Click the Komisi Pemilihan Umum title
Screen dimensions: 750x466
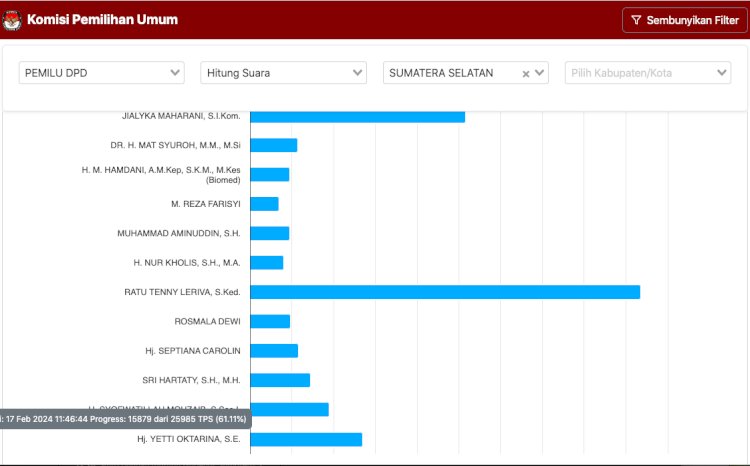pos(102,20)
